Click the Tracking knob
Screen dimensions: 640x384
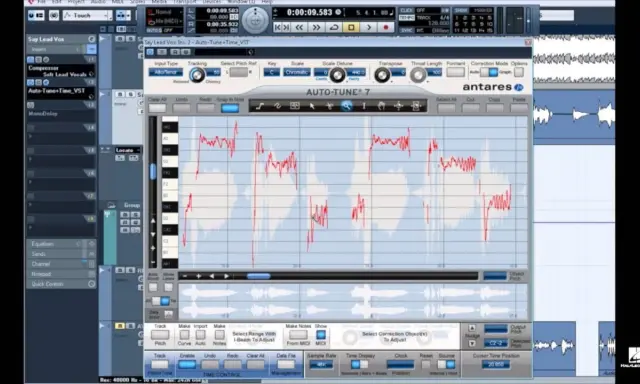(x=197, y=75)
